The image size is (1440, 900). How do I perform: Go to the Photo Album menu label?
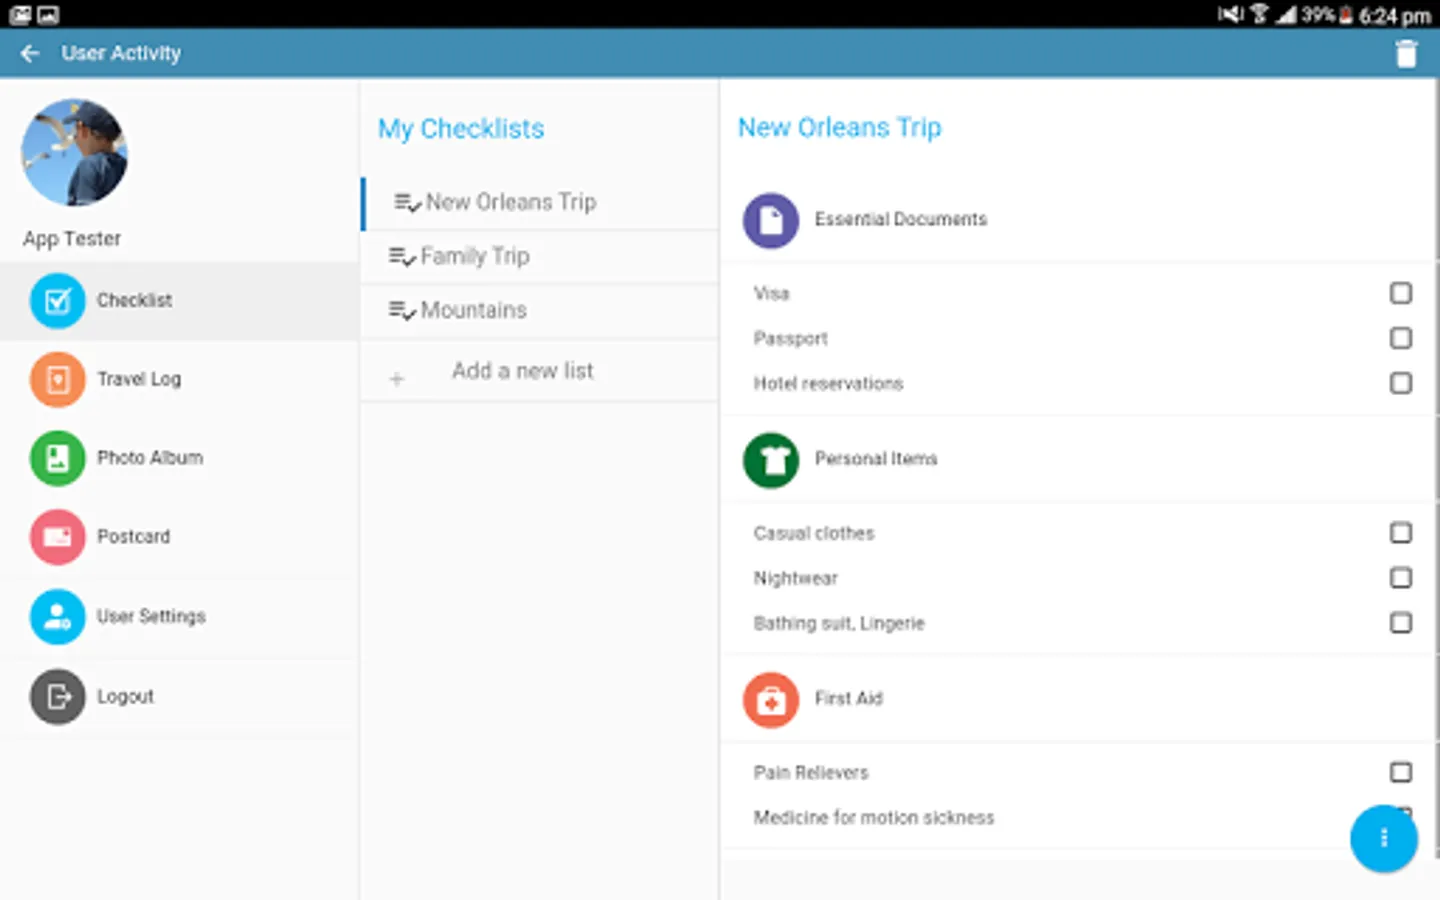tap(150, 458)
